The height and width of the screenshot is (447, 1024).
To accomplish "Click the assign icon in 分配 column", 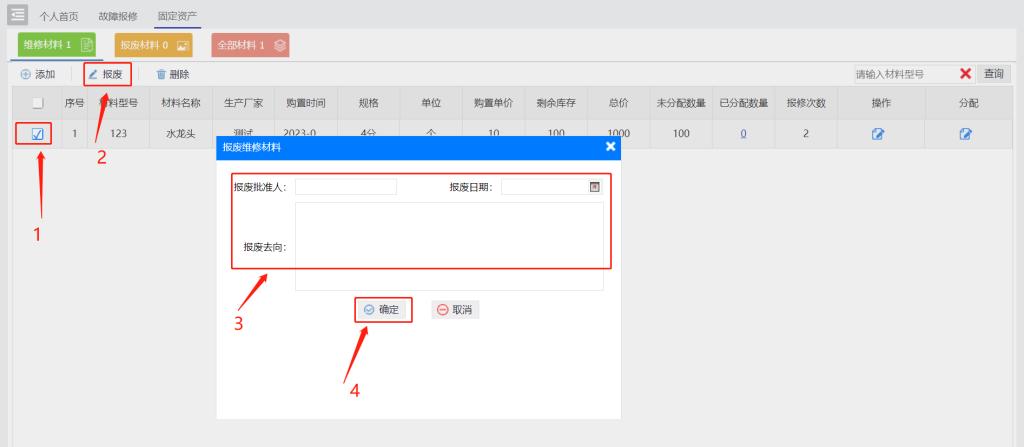I will (x=965, y=134).
